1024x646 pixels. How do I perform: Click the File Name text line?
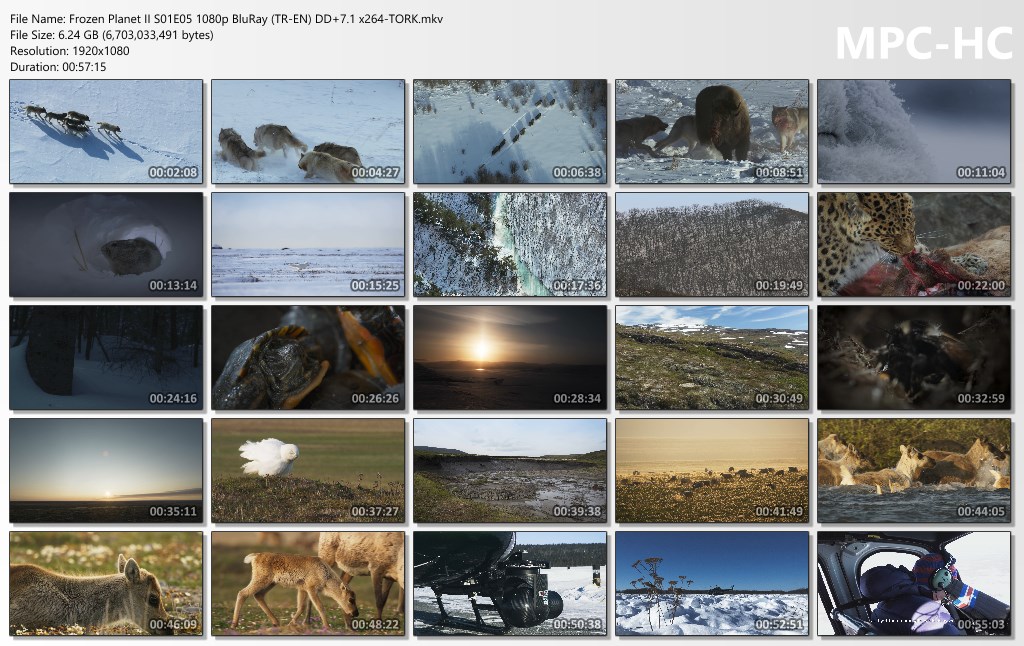226,19
